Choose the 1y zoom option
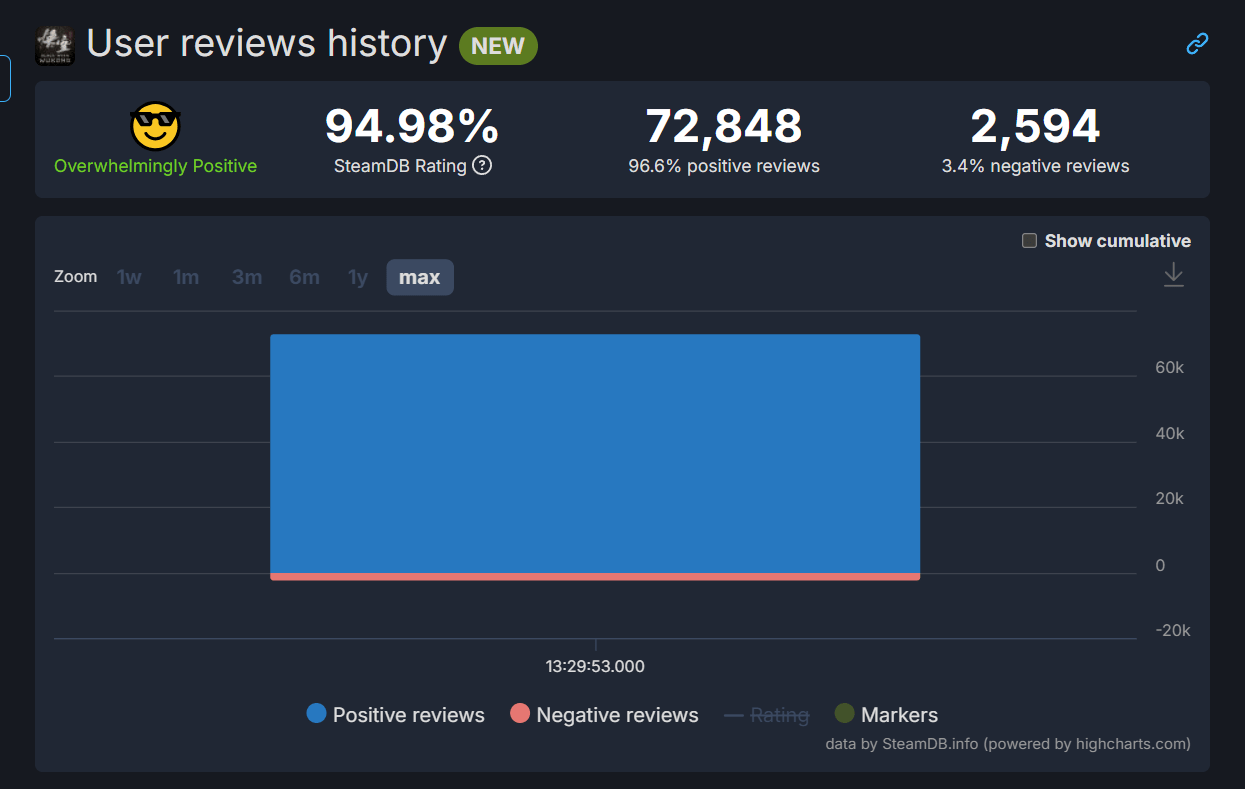 [x=358, y=277]
